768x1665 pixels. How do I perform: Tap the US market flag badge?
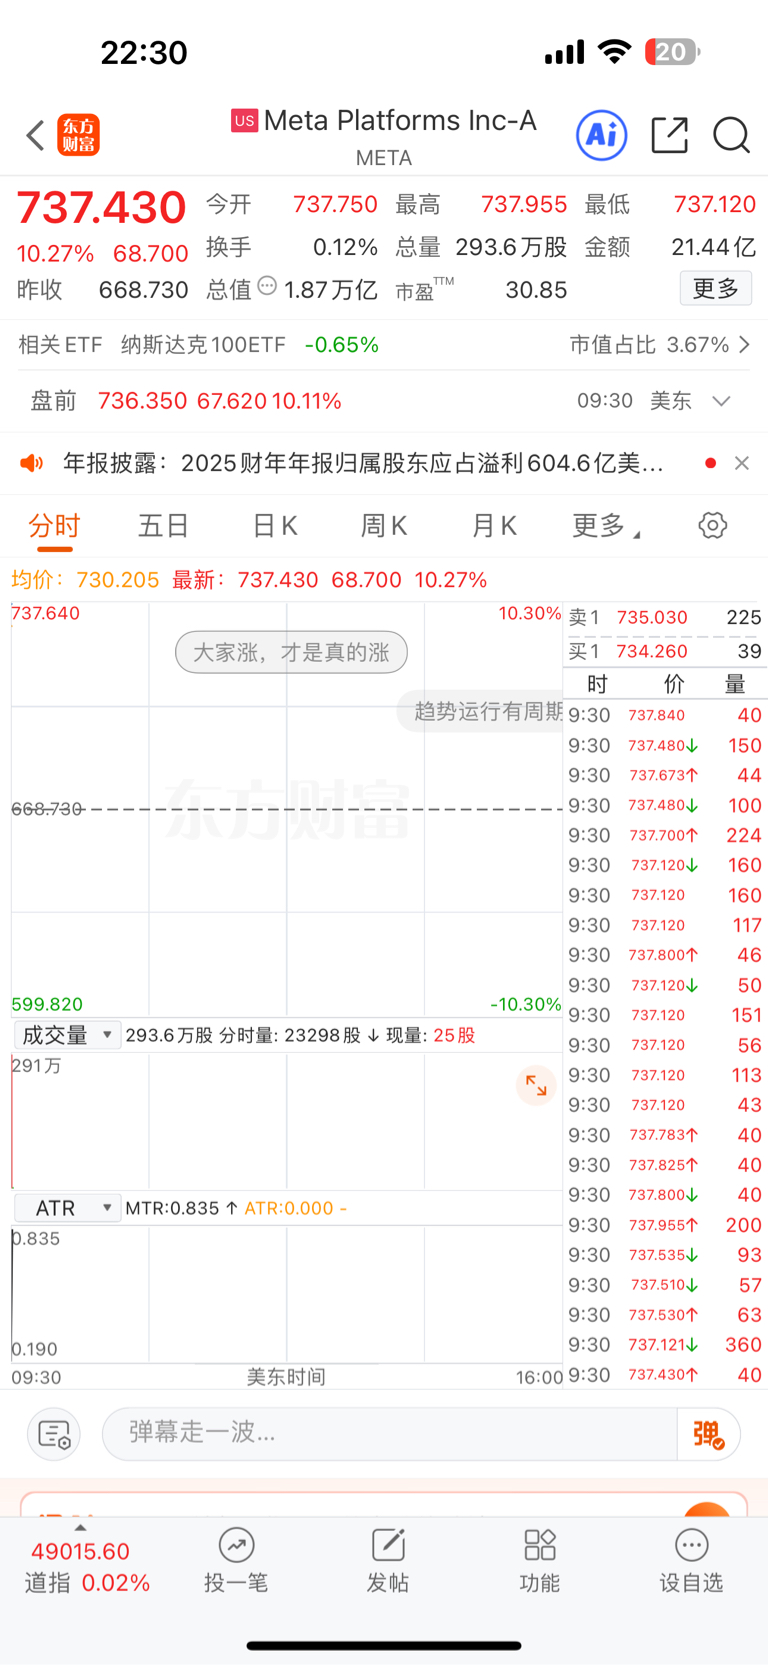pos(245,121)
